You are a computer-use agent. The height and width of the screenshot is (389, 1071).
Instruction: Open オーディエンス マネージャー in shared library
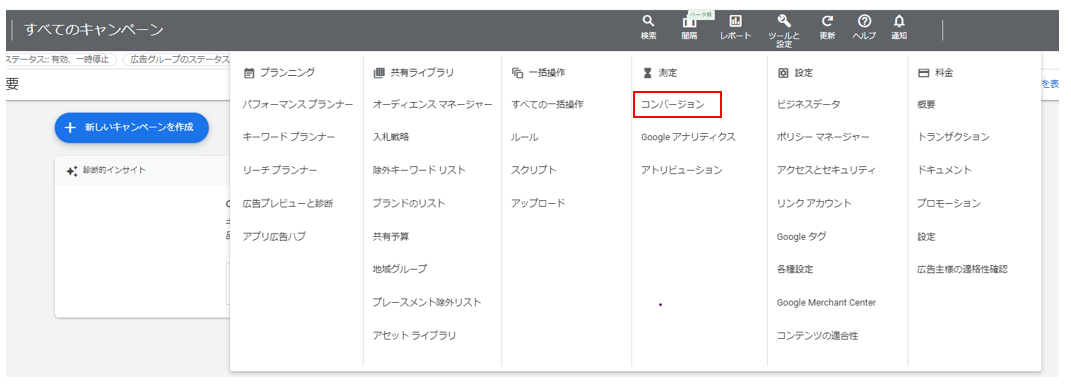click(x=432, y=104)
